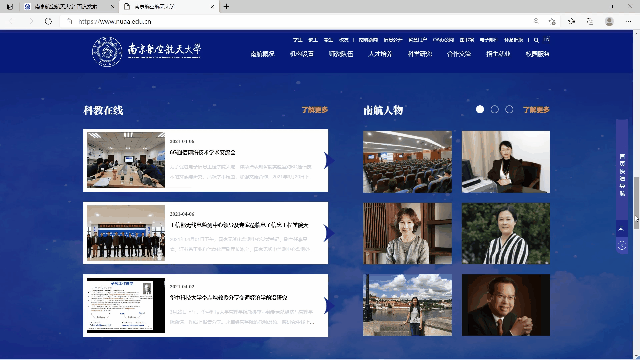This screenshot has height=360, width=640.
Task: Close the active second browser tab
Action: (212, 7)
